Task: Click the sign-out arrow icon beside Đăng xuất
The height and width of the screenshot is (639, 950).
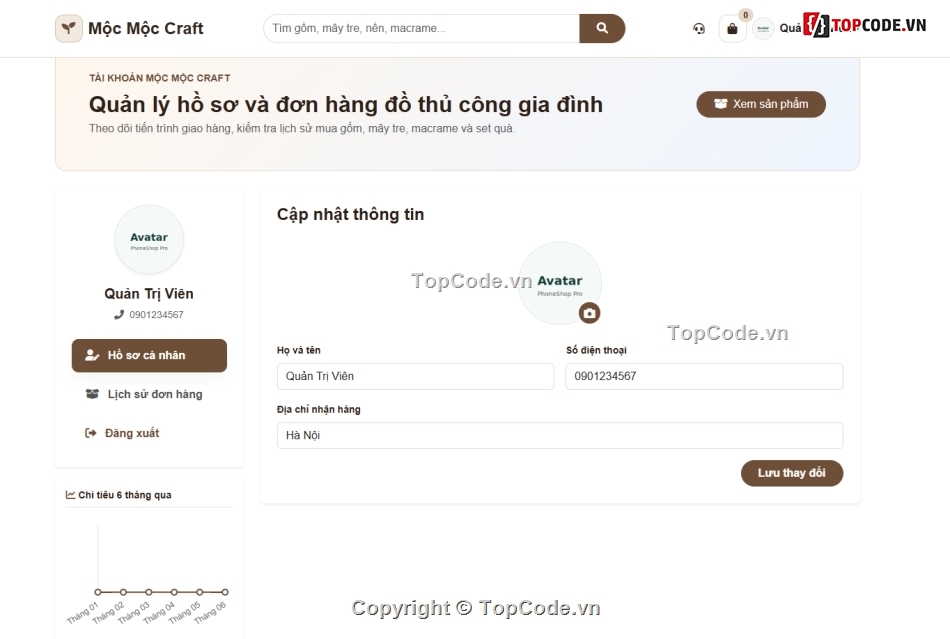Action: 90,433
